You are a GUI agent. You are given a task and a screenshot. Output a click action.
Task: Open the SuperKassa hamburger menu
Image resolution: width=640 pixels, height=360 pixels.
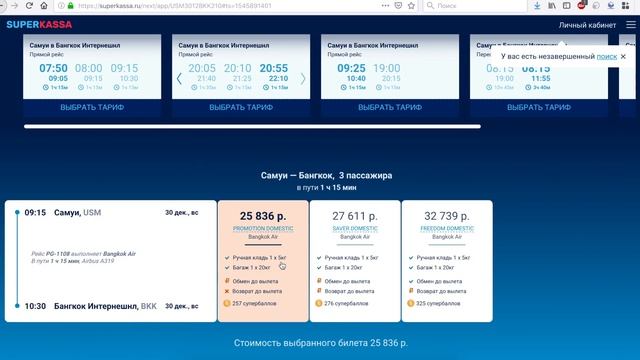point(631,24)
